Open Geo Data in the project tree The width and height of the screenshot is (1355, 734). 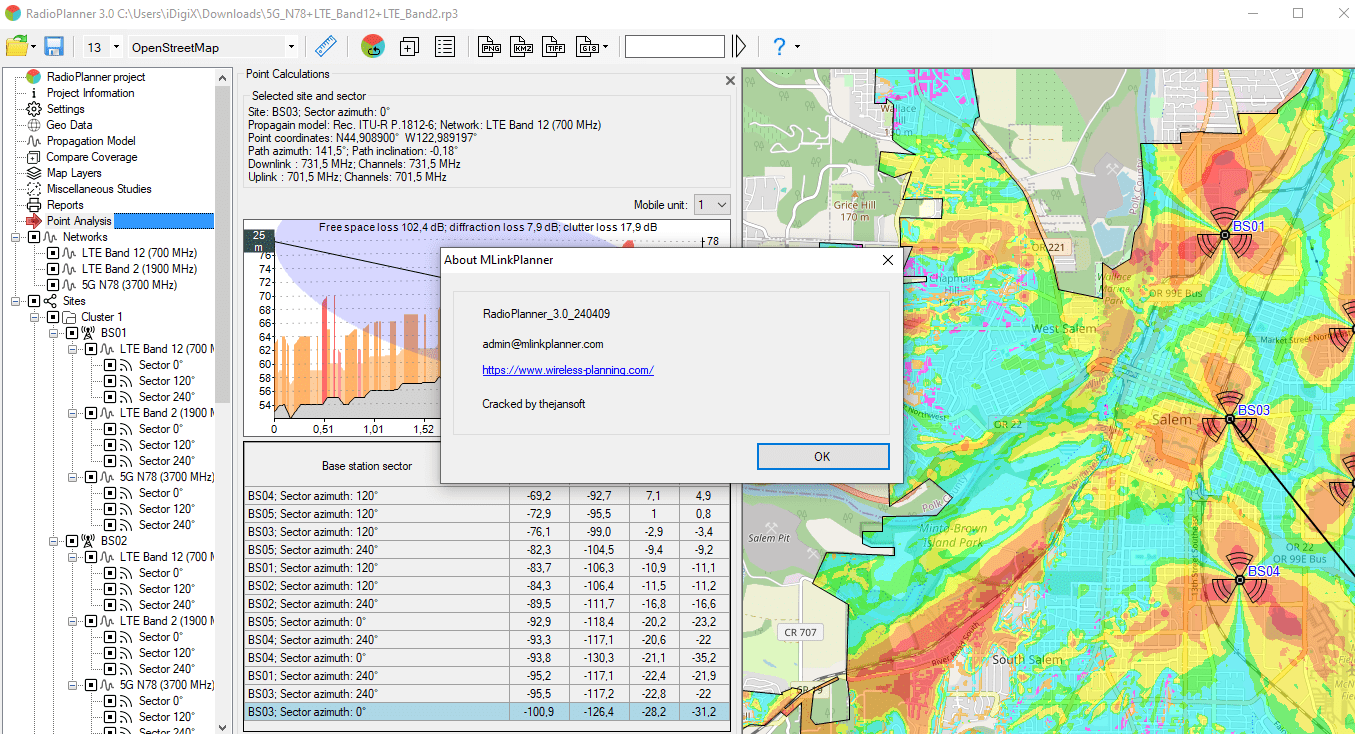click(x=69, y=125)
